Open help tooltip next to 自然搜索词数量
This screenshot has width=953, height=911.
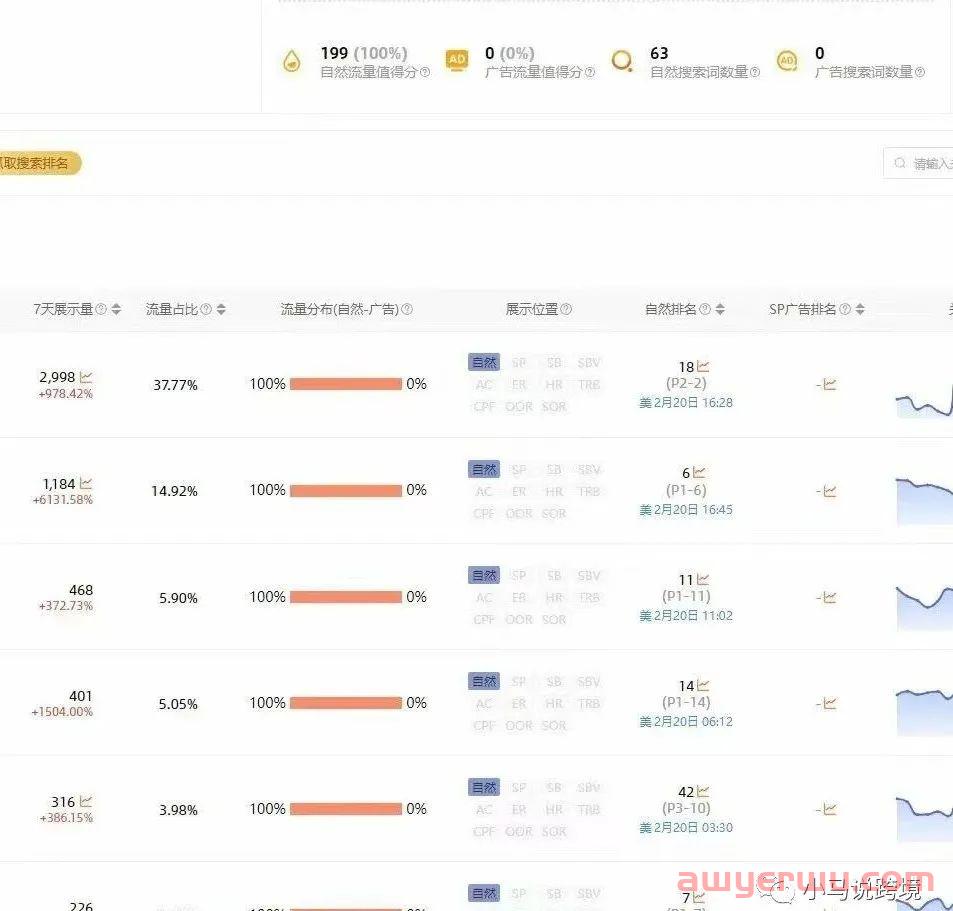[x=755, y=72]
